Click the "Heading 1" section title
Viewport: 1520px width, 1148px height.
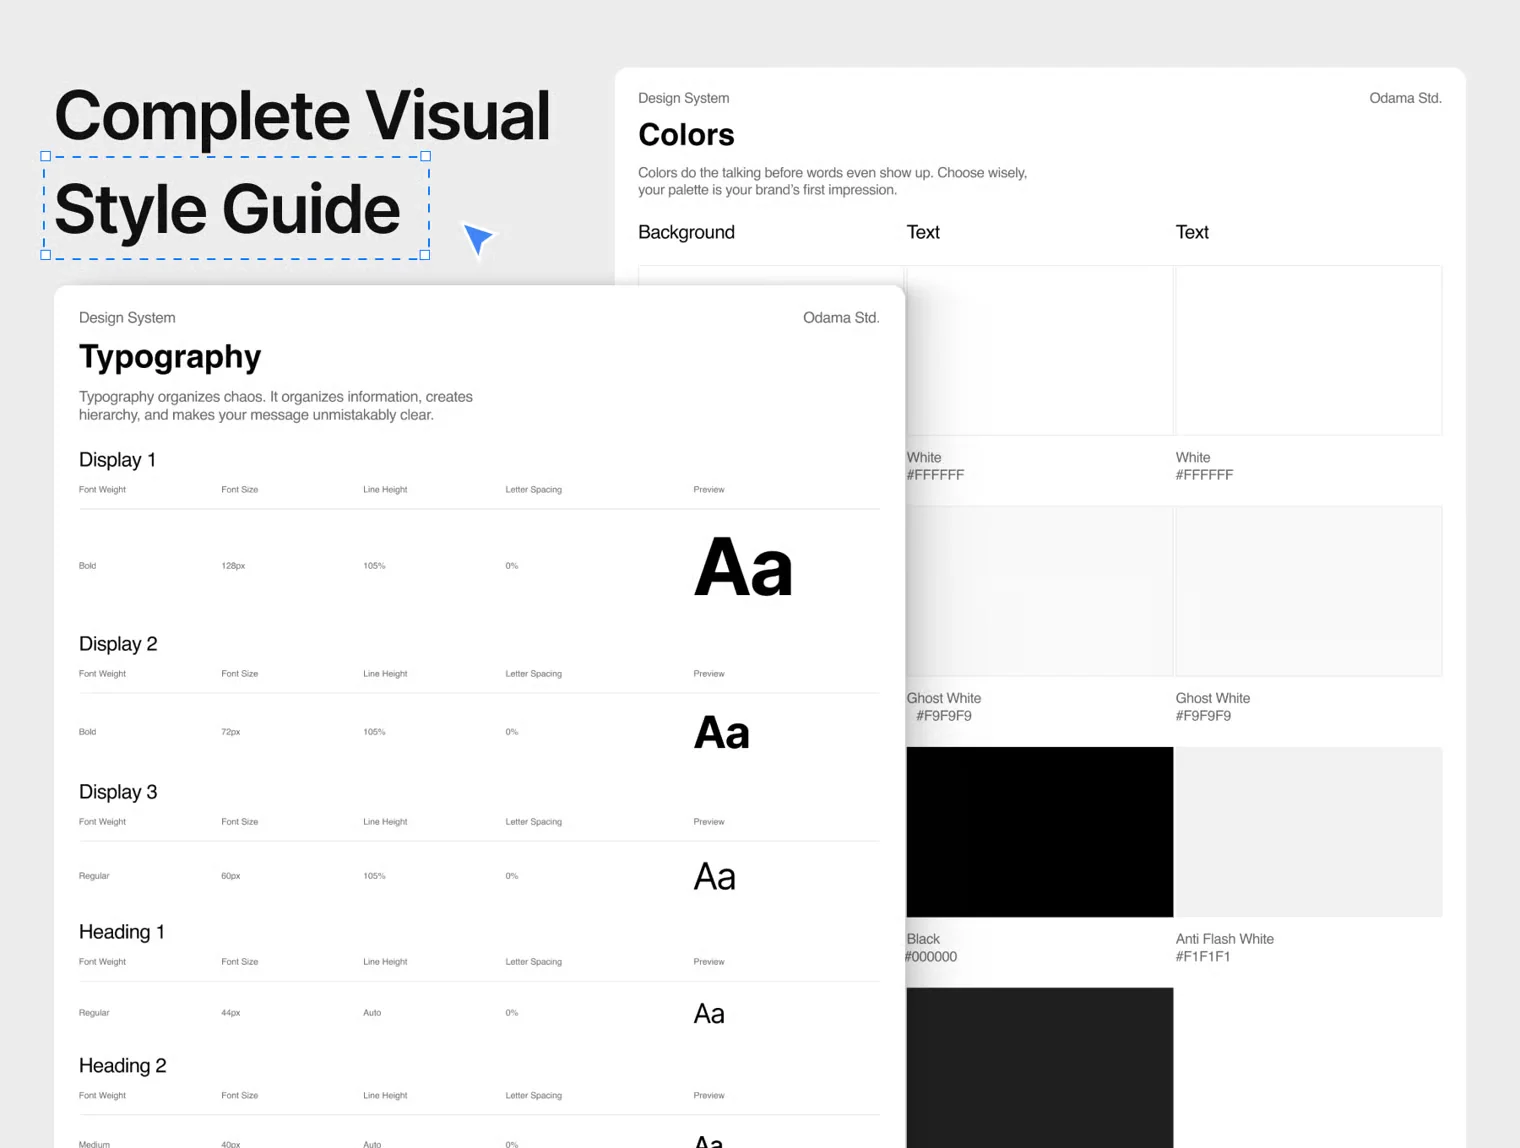pos(122,932)
